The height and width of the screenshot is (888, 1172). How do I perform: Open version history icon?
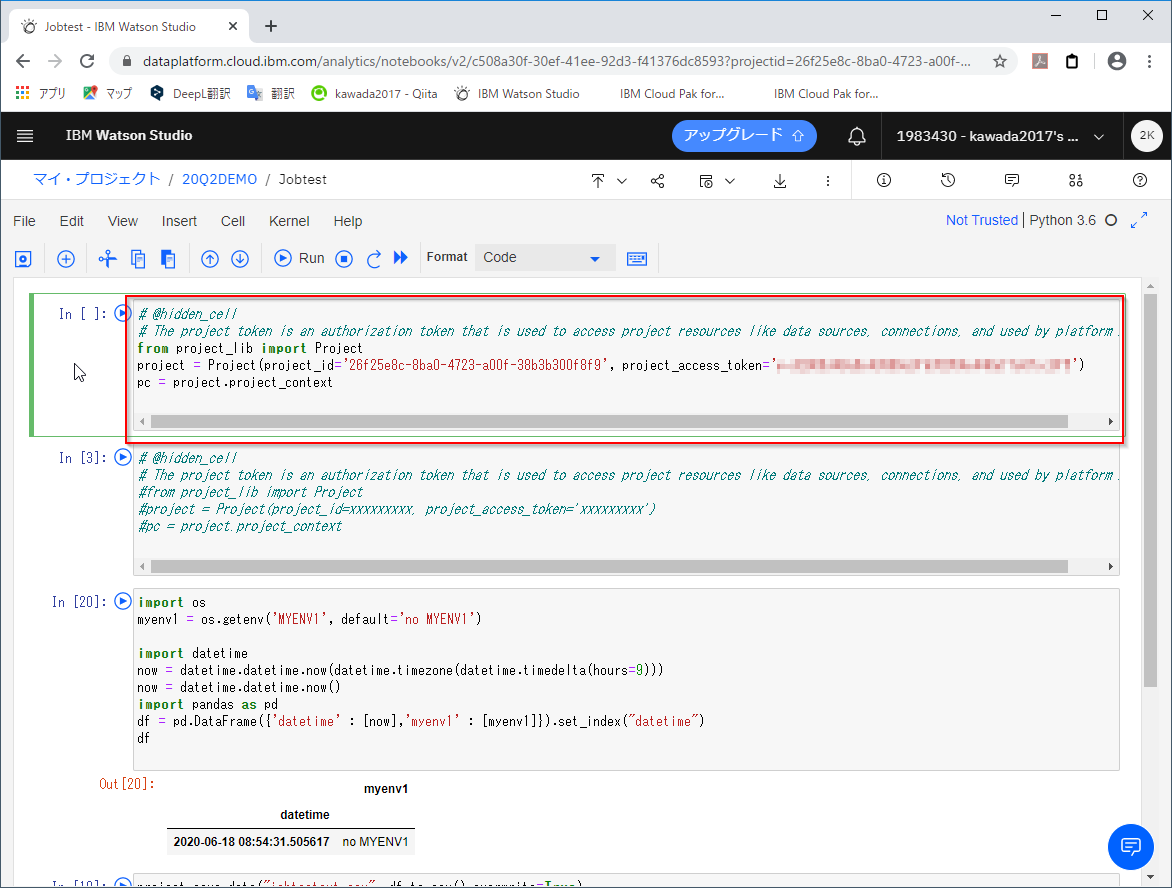pyautogui.click(x=948, y=180)
